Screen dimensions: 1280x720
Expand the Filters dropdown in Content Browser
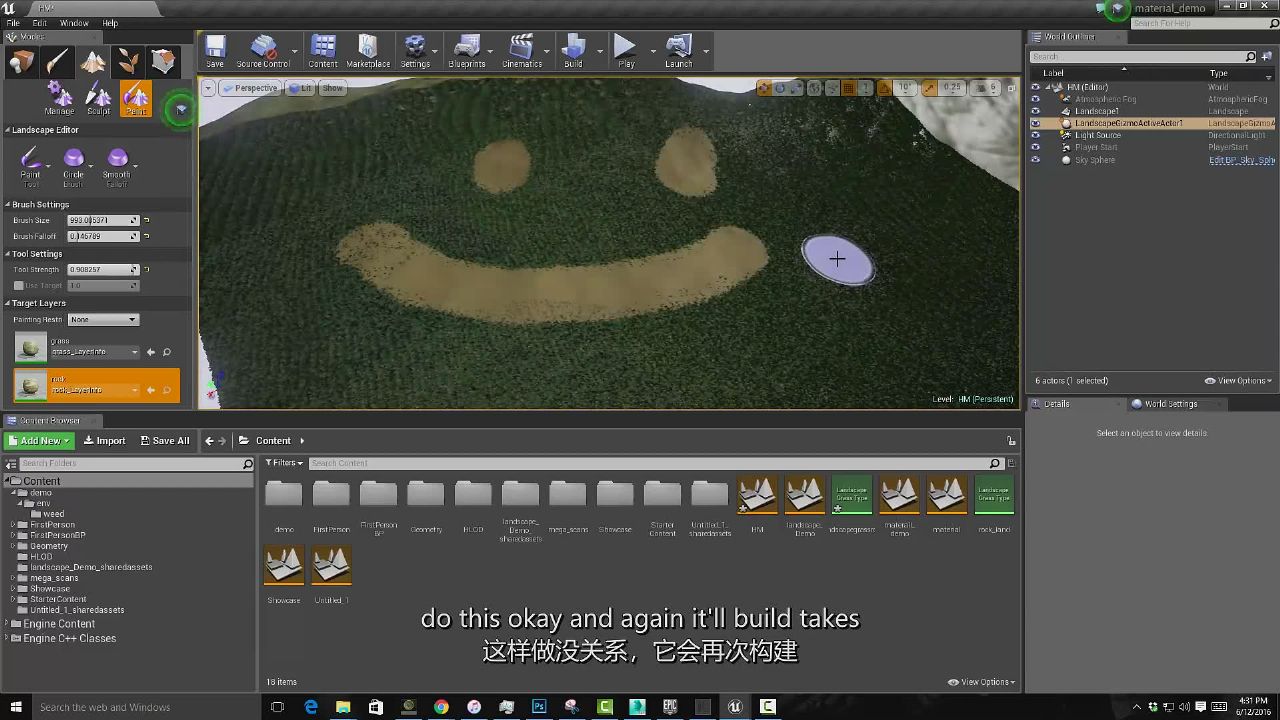tap(284, 463)
